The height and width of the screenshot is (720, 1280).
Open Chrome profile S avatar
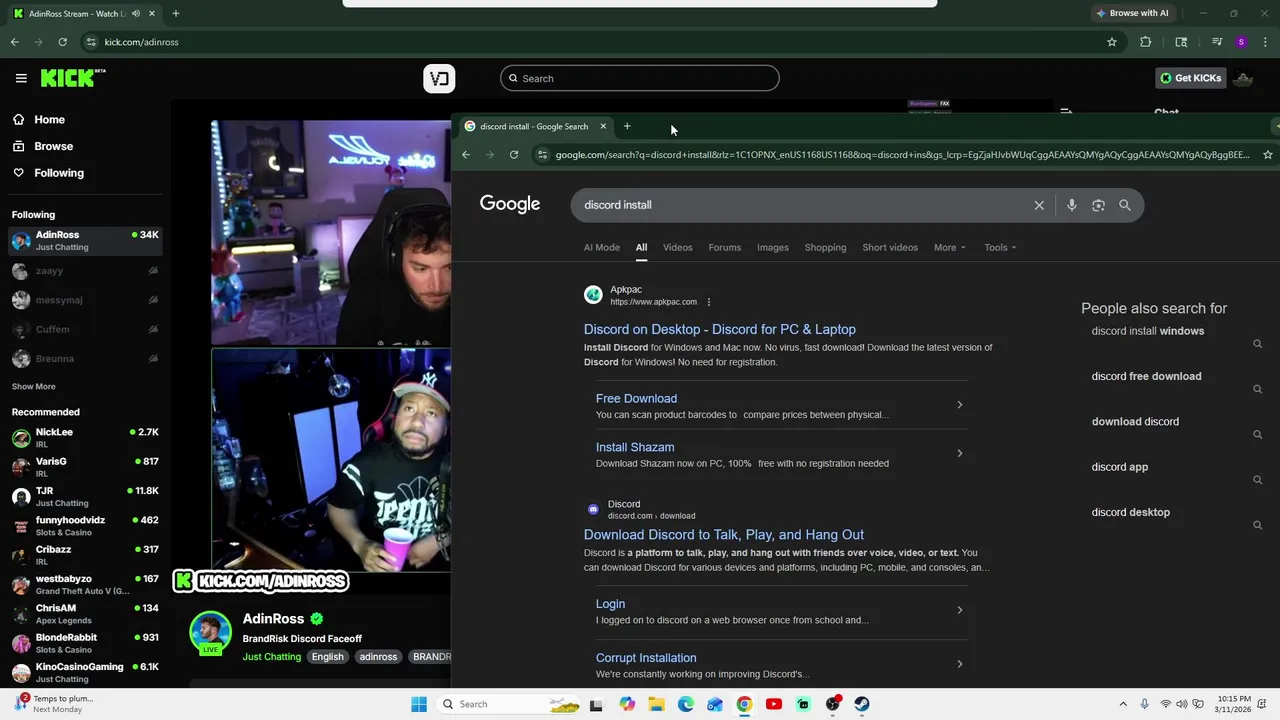pos(1241,42)
